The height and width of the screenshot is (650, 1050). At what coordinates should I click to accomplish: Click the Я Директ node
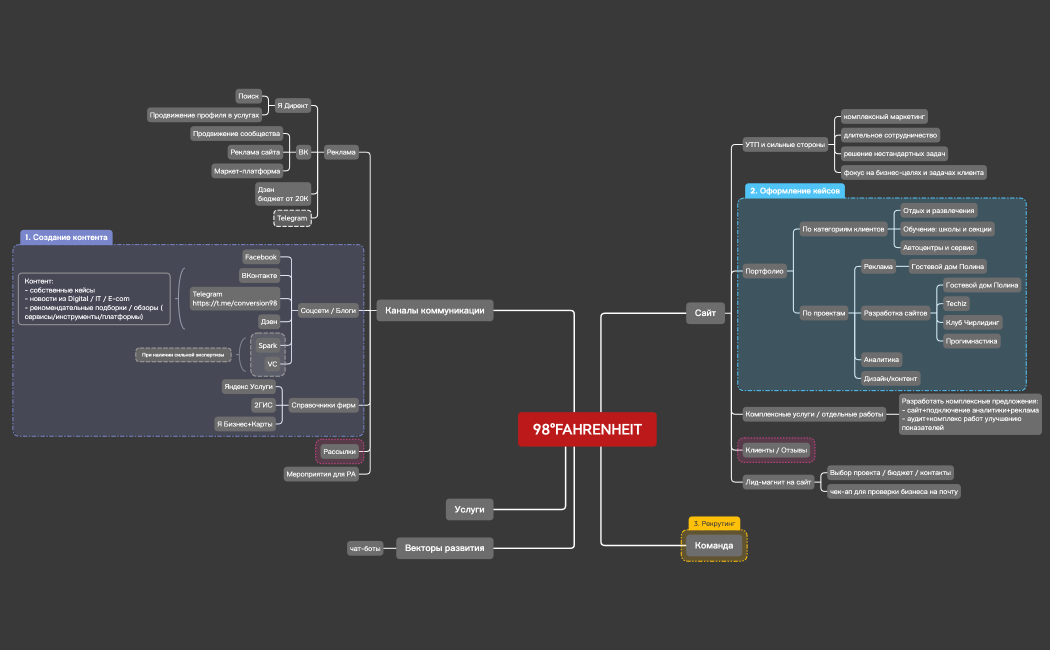[292, 105]
